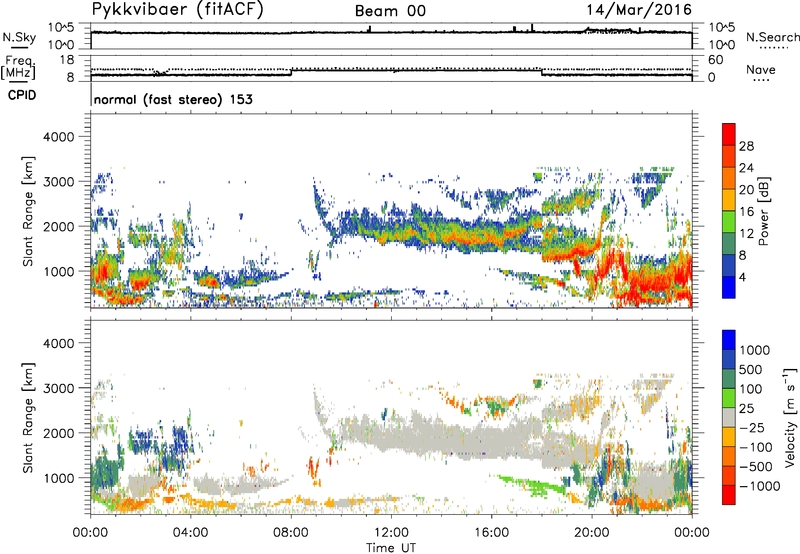Viewport: 800px width, 554px height.
Task: Click the text "normal (fast stereo) 153"
Action: pos(173,99)
